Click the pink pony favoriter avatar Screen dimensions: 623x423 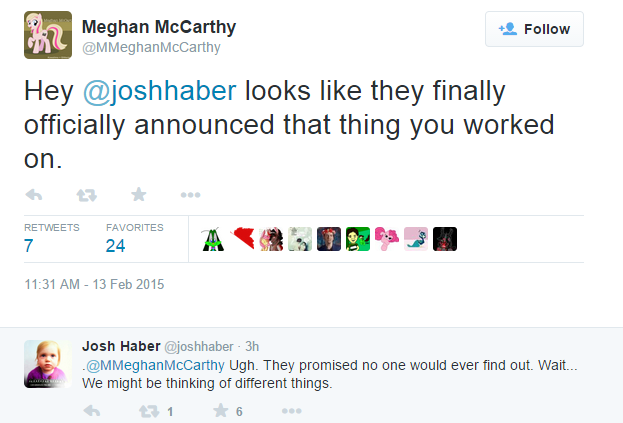point(387,238)
